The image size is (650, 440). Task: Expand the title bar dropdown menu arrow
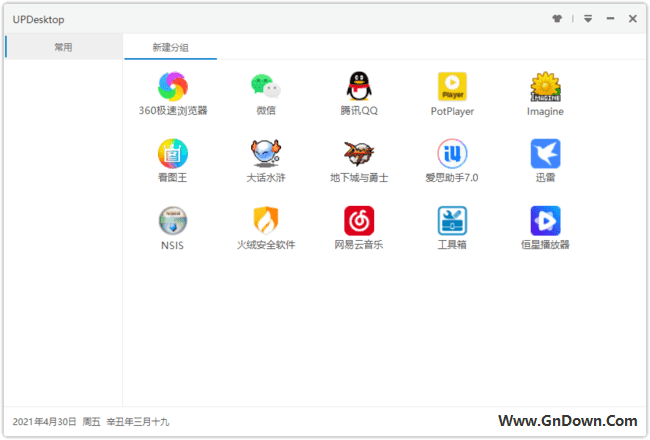coord(588,18)
